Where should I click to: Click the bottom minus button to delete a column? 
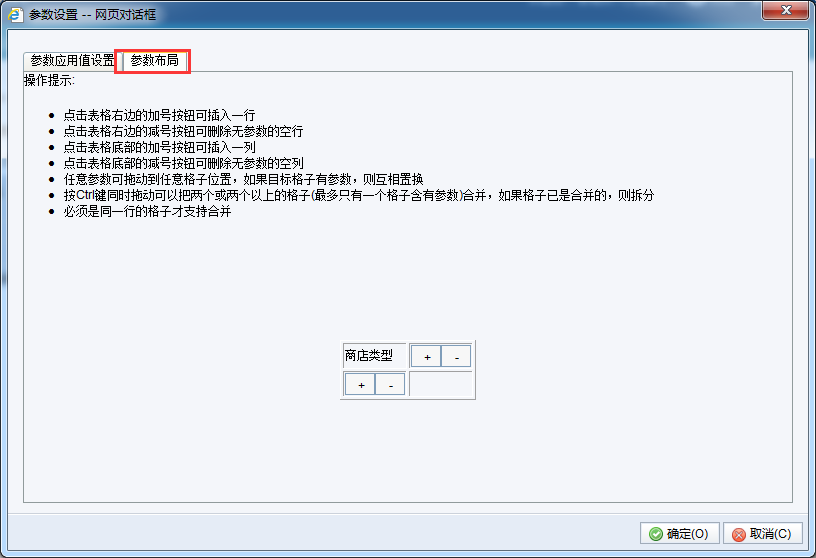390,385
